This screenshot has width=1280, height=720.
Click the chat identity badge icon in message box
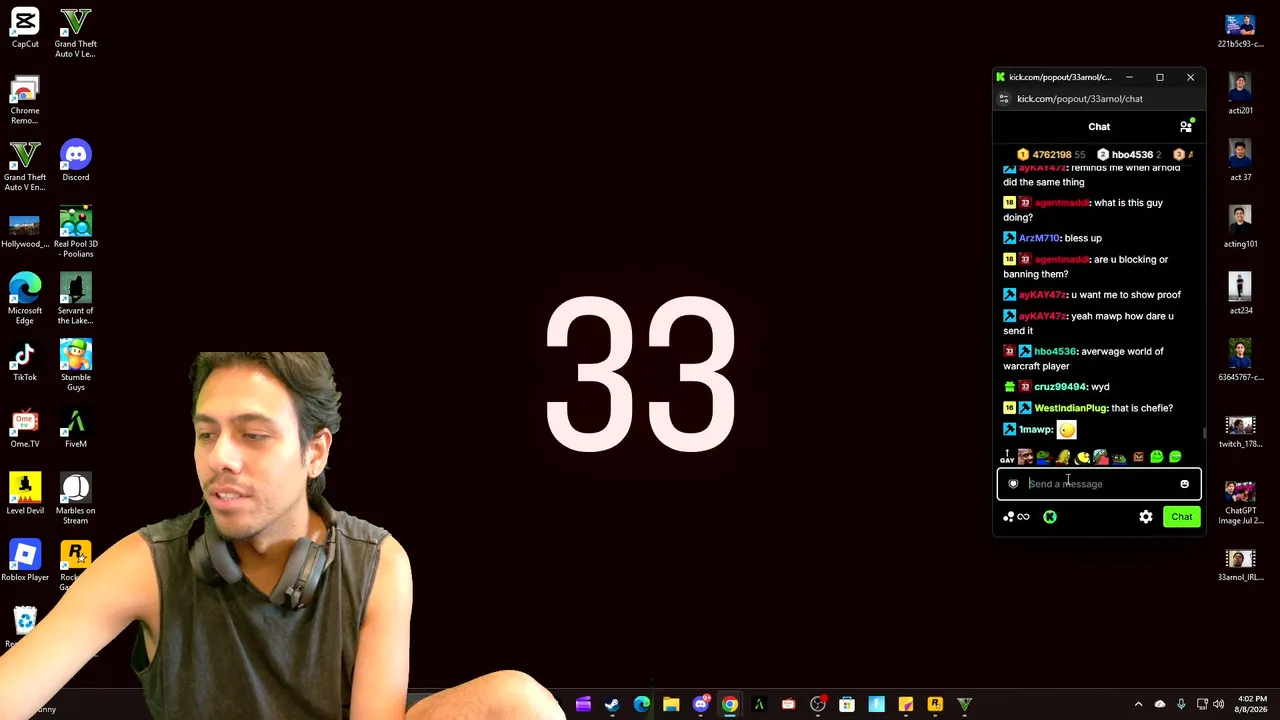[x=1013, y=484]
